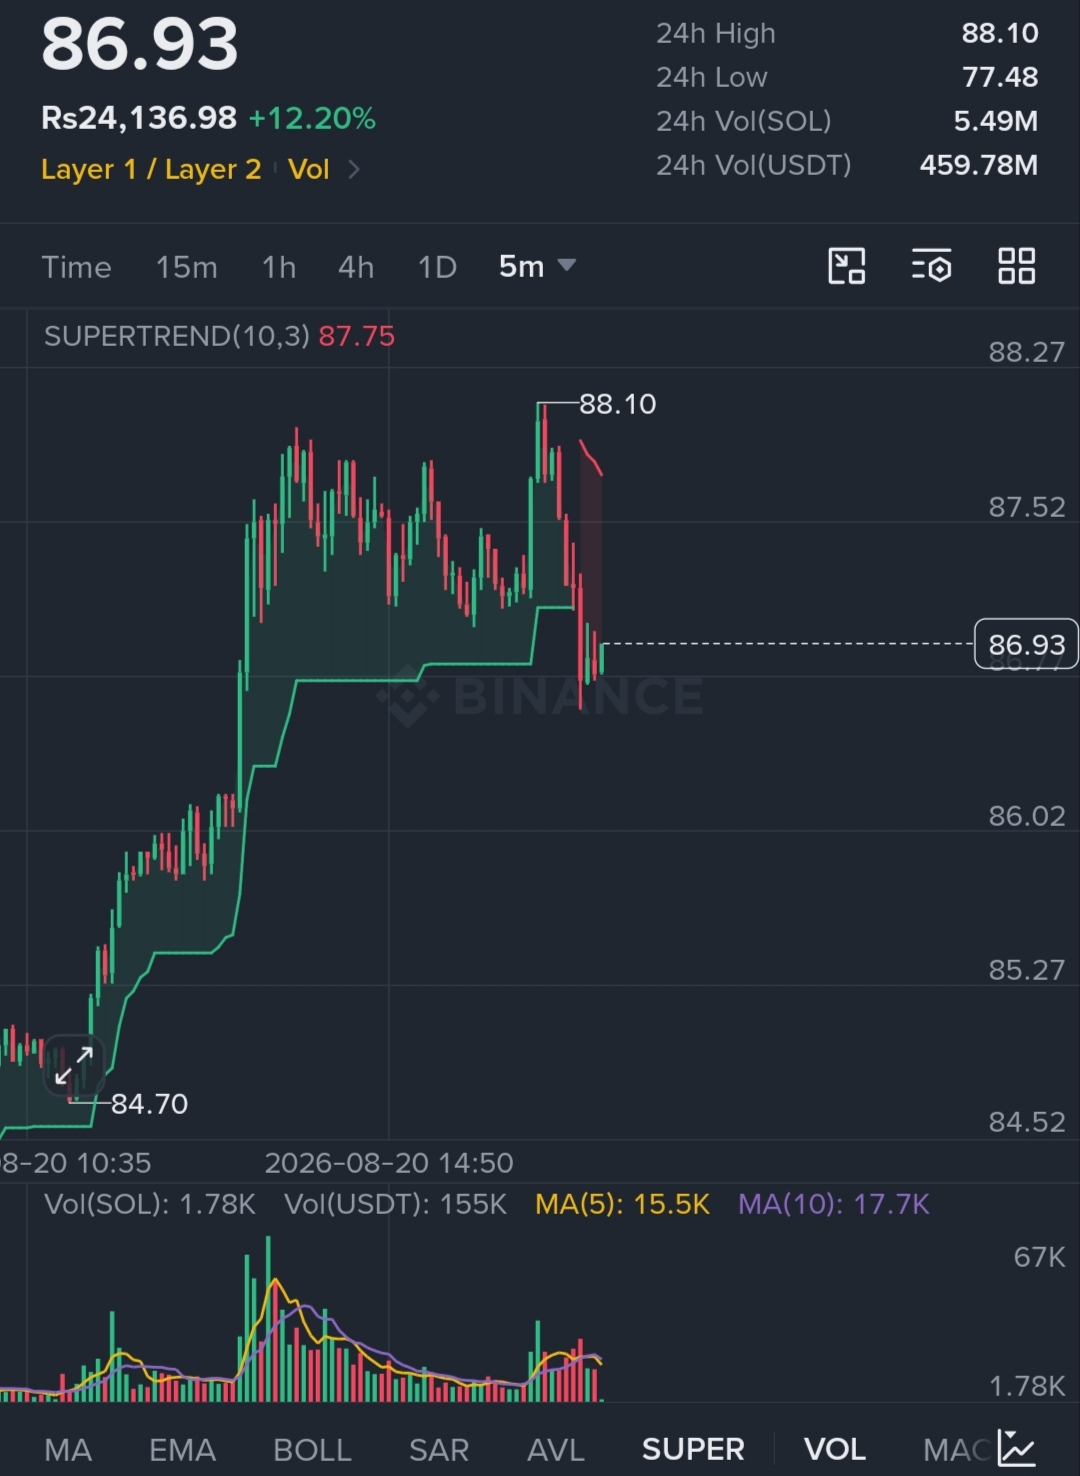The image size is (1080, 1476).
Task: Open the picture-in-picture chart icon
Action: click(x=847, y=266)
